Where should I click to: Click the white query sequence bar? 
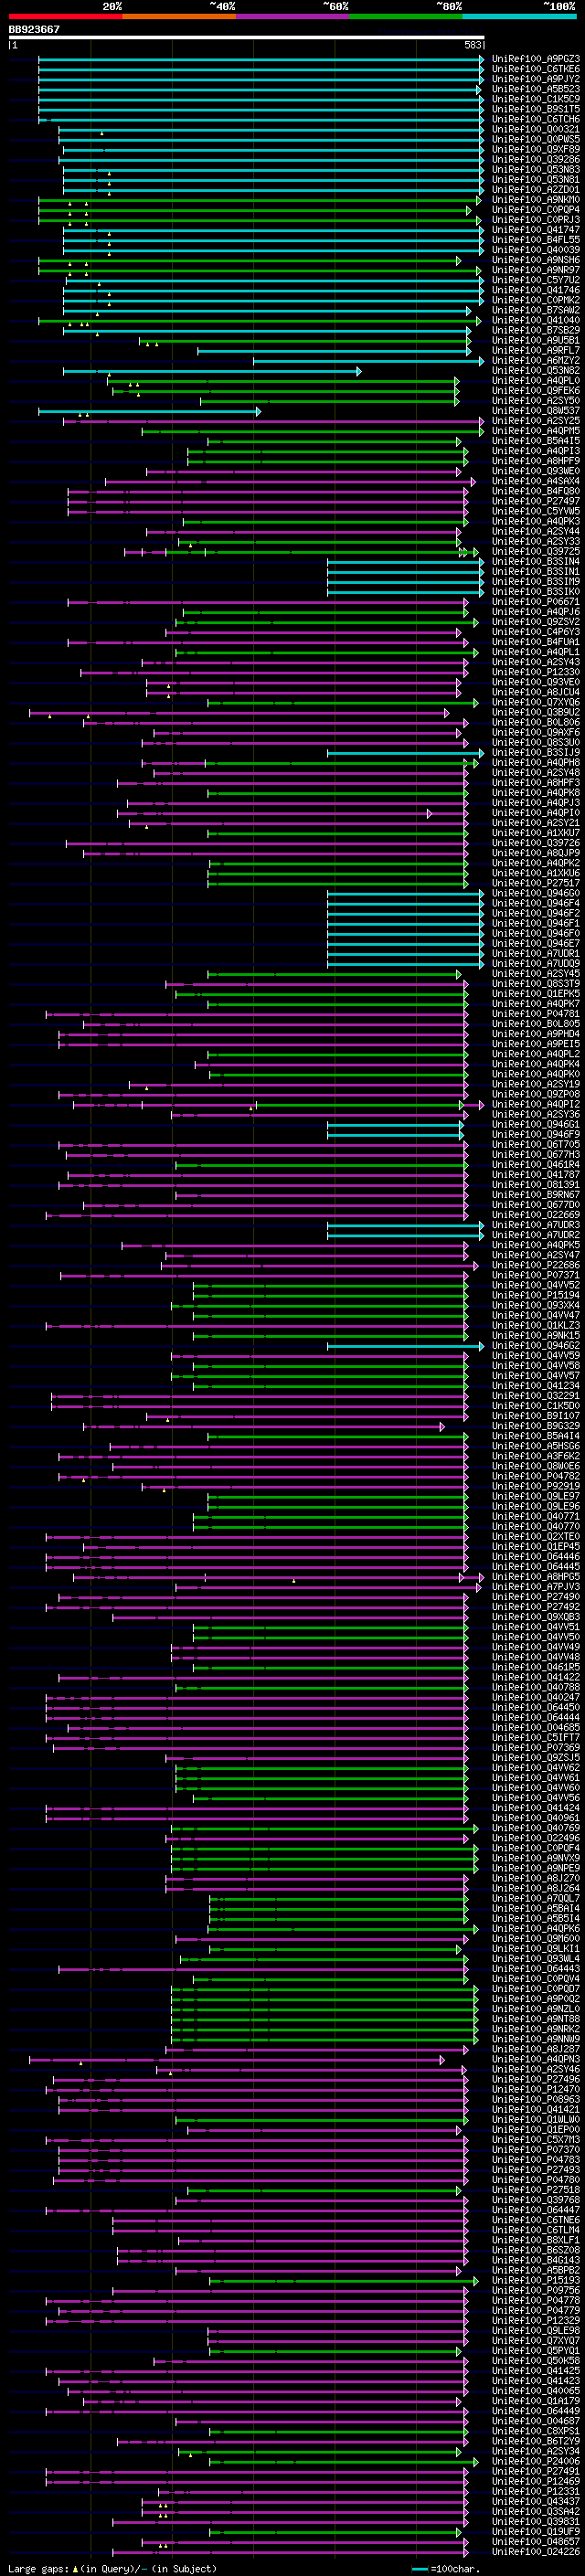[x=246, y=38]
